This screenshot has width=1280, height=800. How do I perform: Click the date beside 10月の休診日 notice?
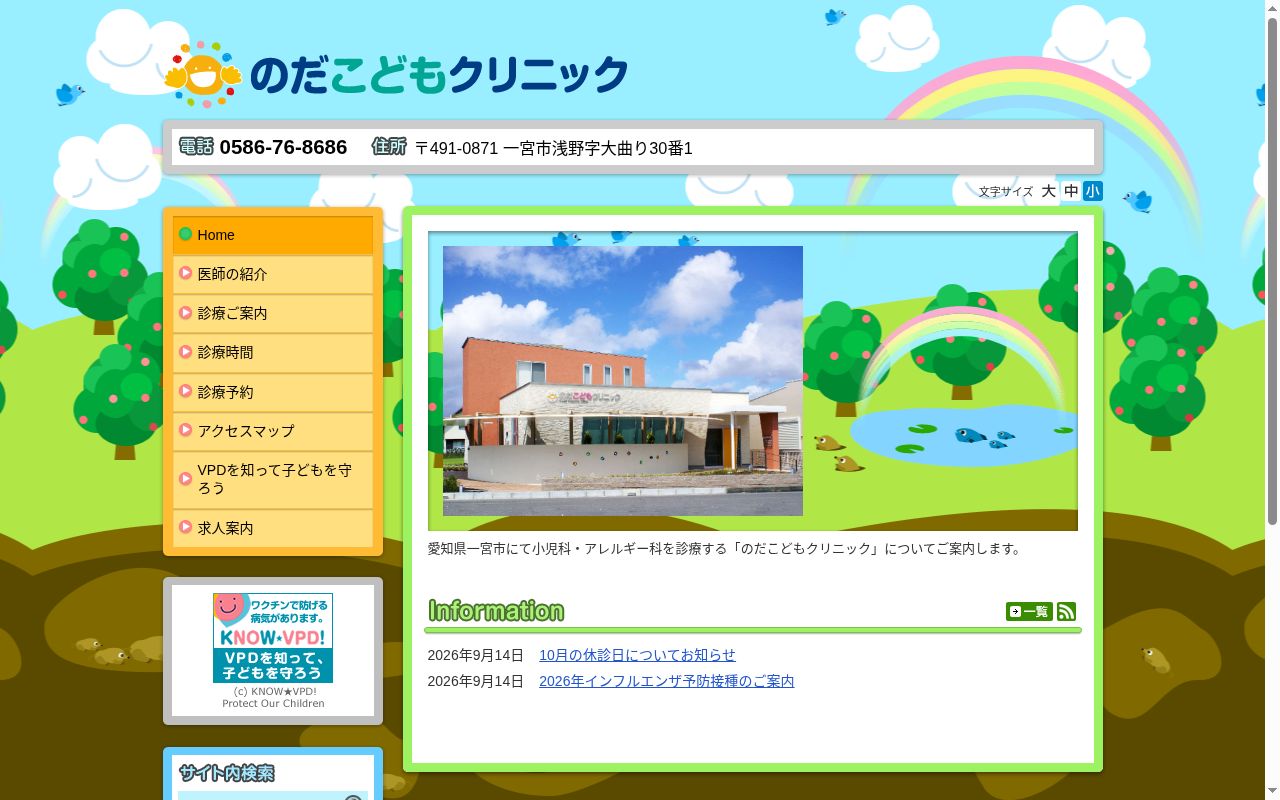pyautogui.click(x=476, y=655)
